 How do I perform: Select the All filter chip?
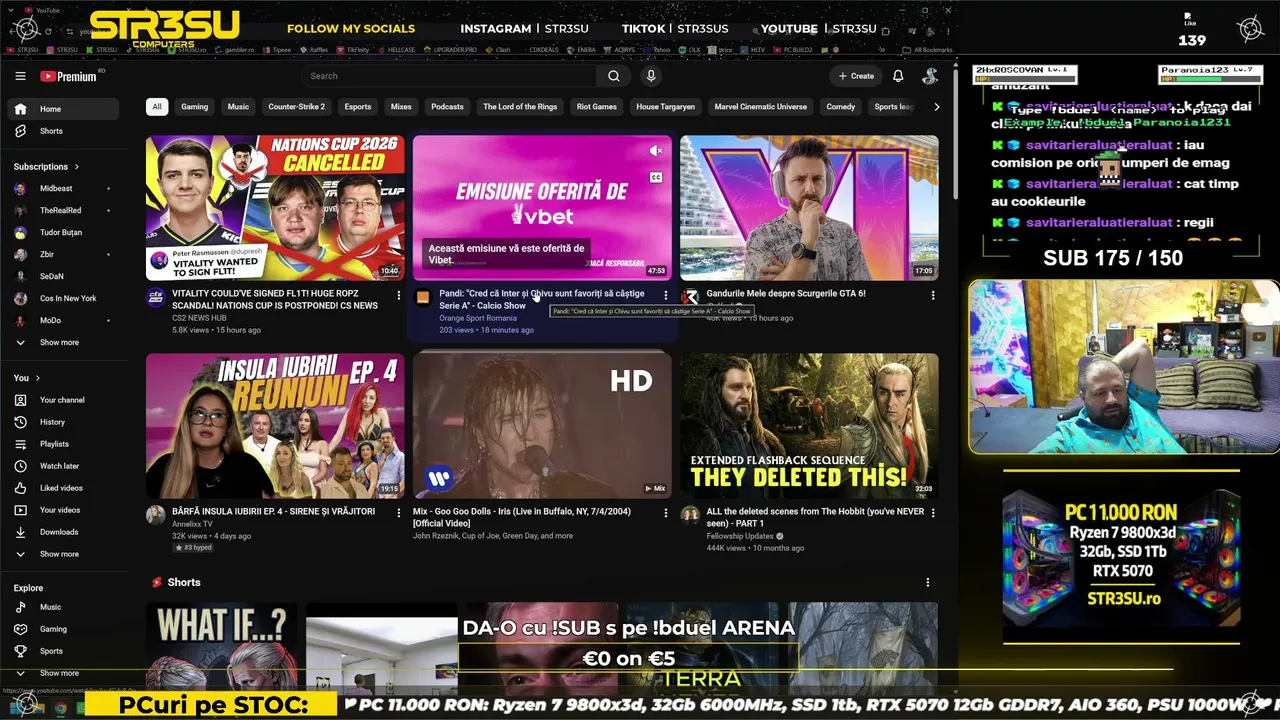[x=156, y=107]
